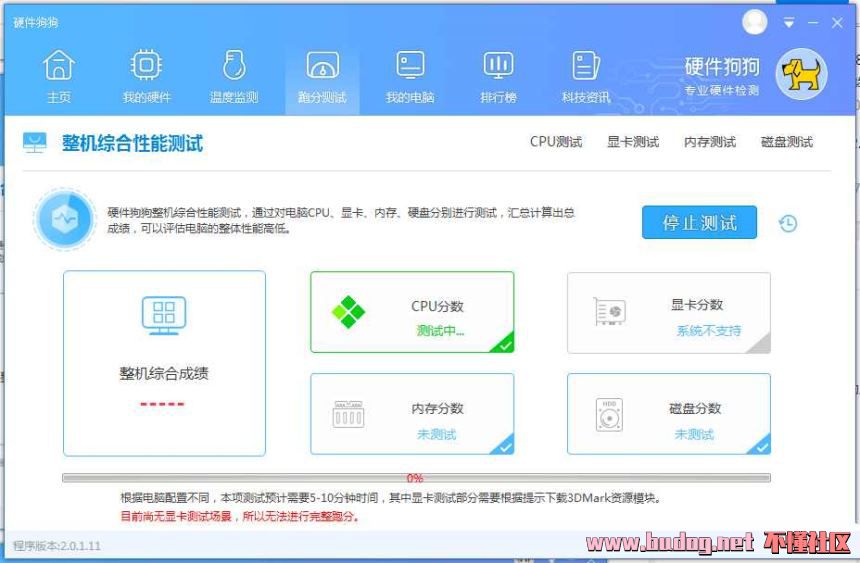This screenshot has width=860, height=563.
Task: Click the 整机综合性能测试 heading
Action: pyautogui.click(x=132, y=143)
